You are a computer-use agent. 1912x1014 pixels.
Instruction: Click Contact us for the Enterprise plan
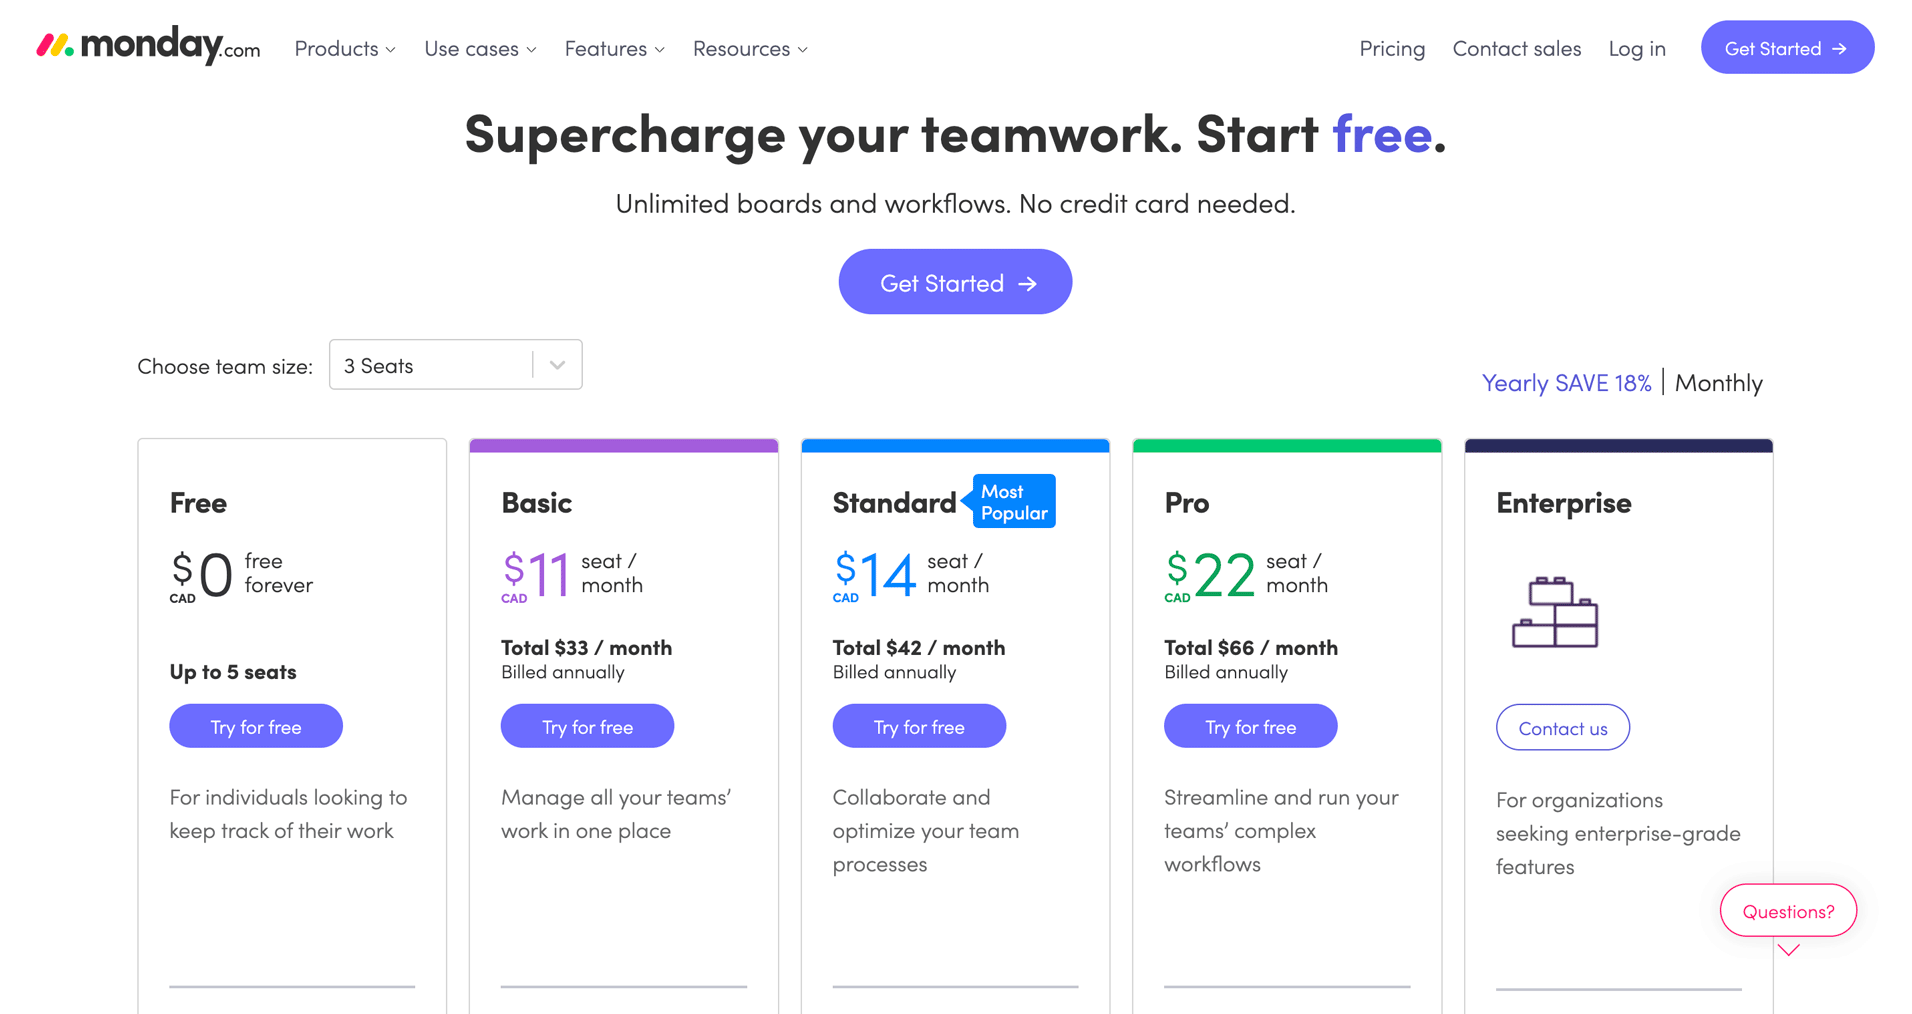[x=1563, y=728]
